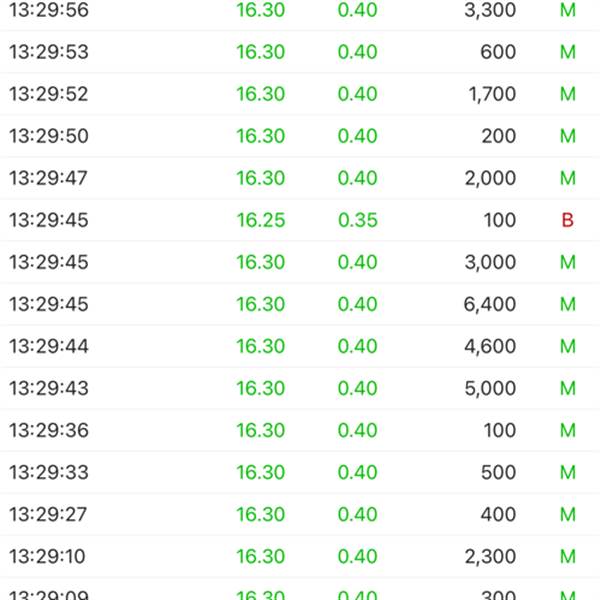
Task: Open the 13:29:27 trade row
Action: click(300, 515)
